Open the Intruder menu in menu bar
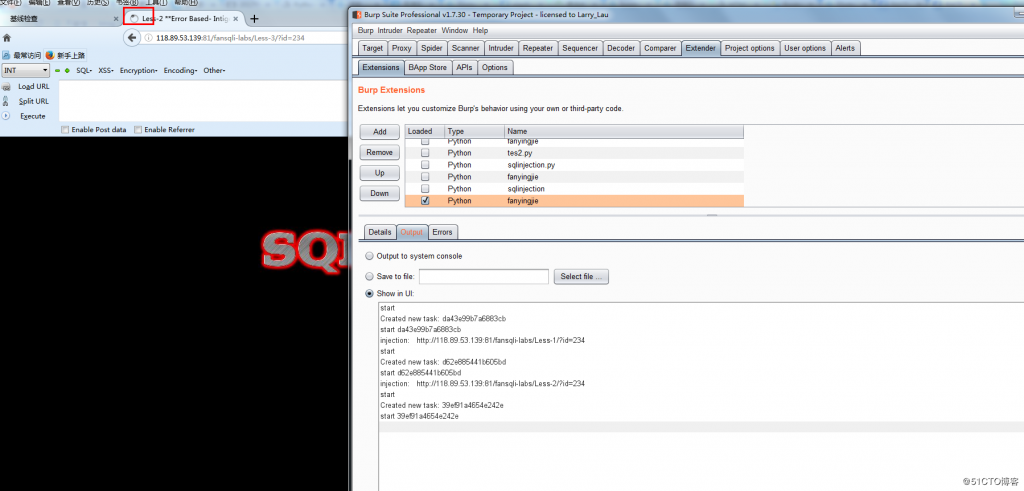The height and width of the screenshot is (491, 1024). [x=391, y=31]
